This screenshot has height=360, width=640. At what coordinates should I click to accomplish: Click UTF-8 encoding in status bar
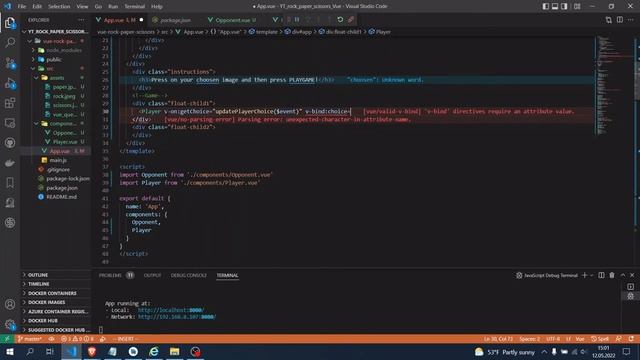(x=553, y=339)
